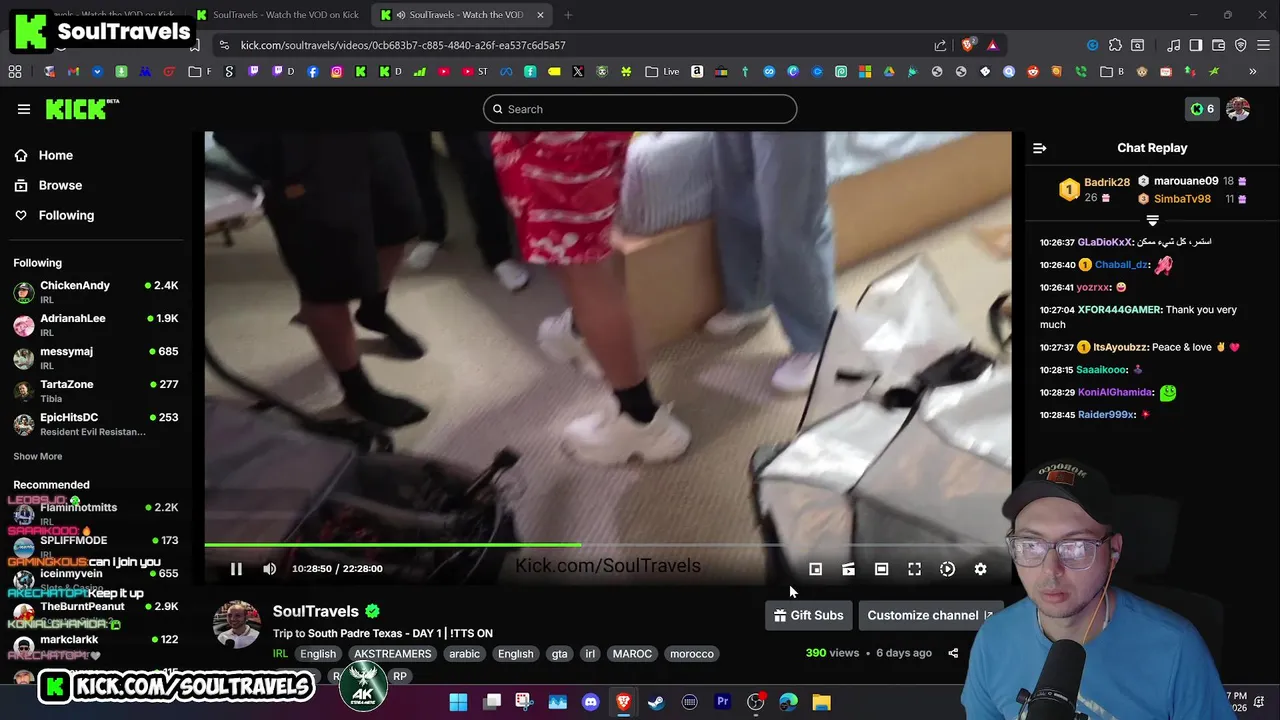Open File Explorer from the taskbar
Viewport: 1280px width, 720px height.
(x=821, y=702)
